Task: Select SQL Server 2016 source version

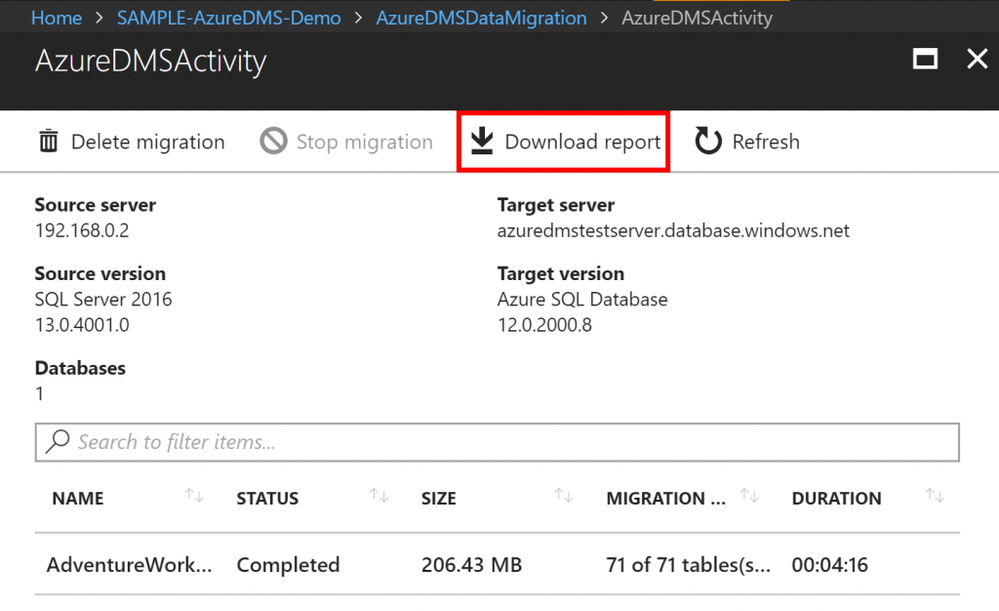Action: click(x=103, y=299)
